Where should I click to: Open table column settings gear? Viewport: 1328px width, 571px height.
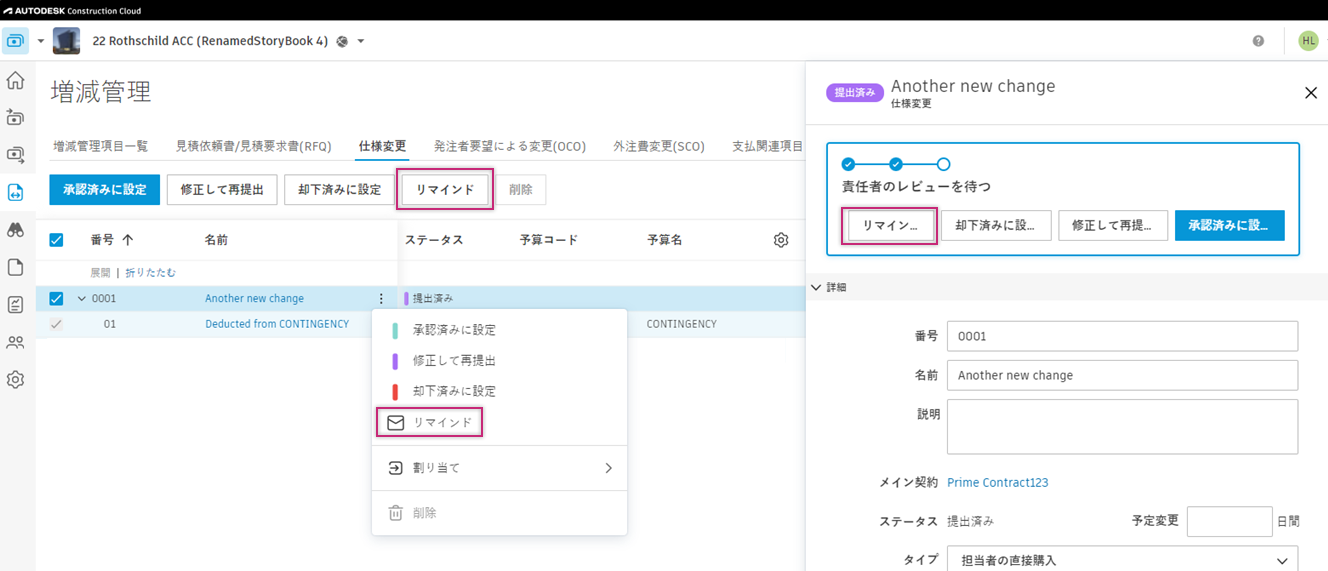pyautogui.click(x=782, y=240)
